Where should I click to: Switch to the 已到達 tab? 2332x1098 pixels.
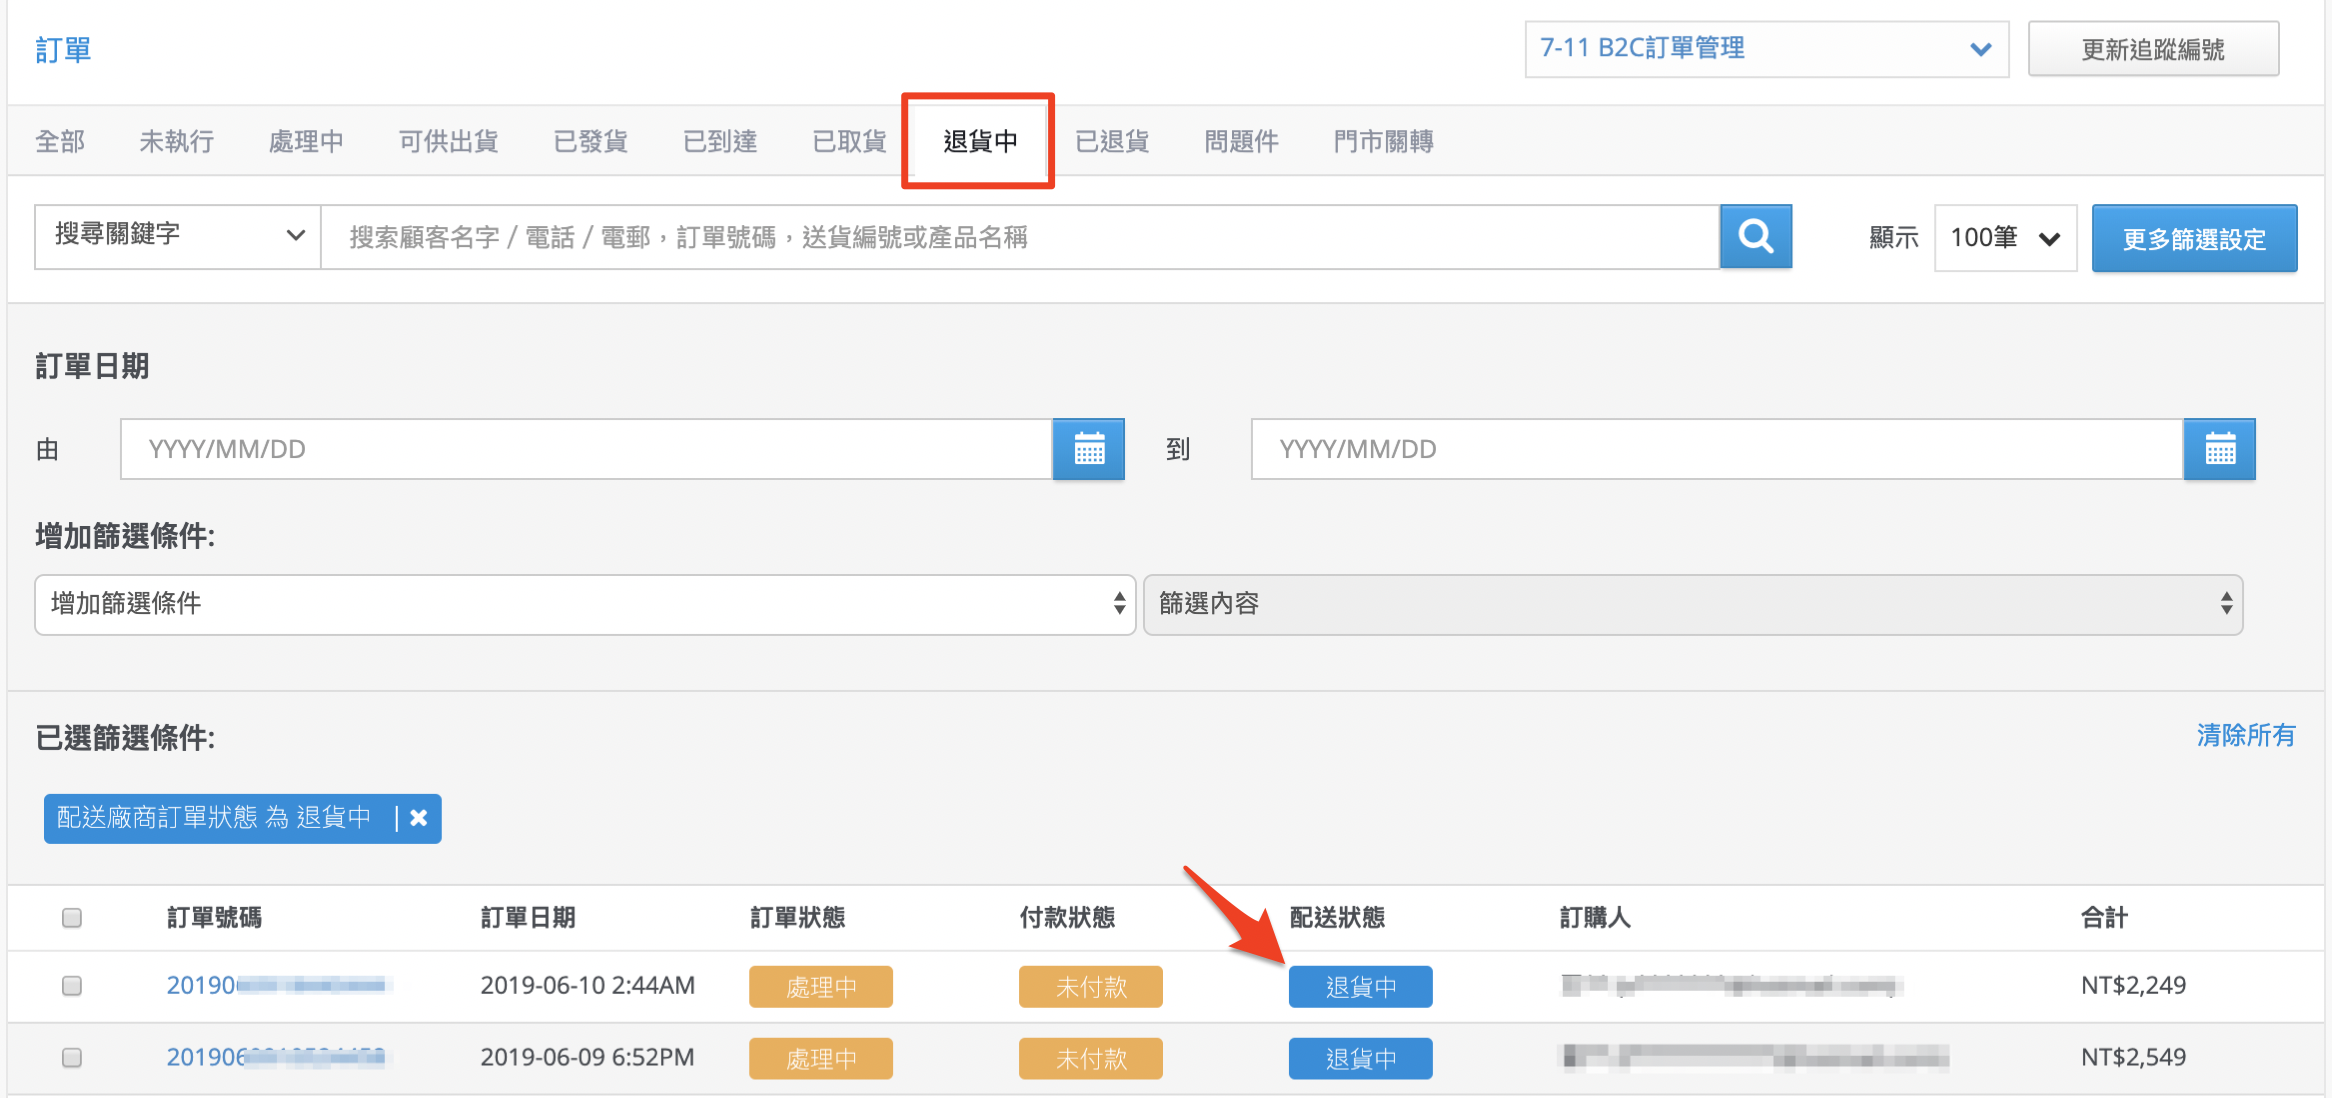point(720,142)
